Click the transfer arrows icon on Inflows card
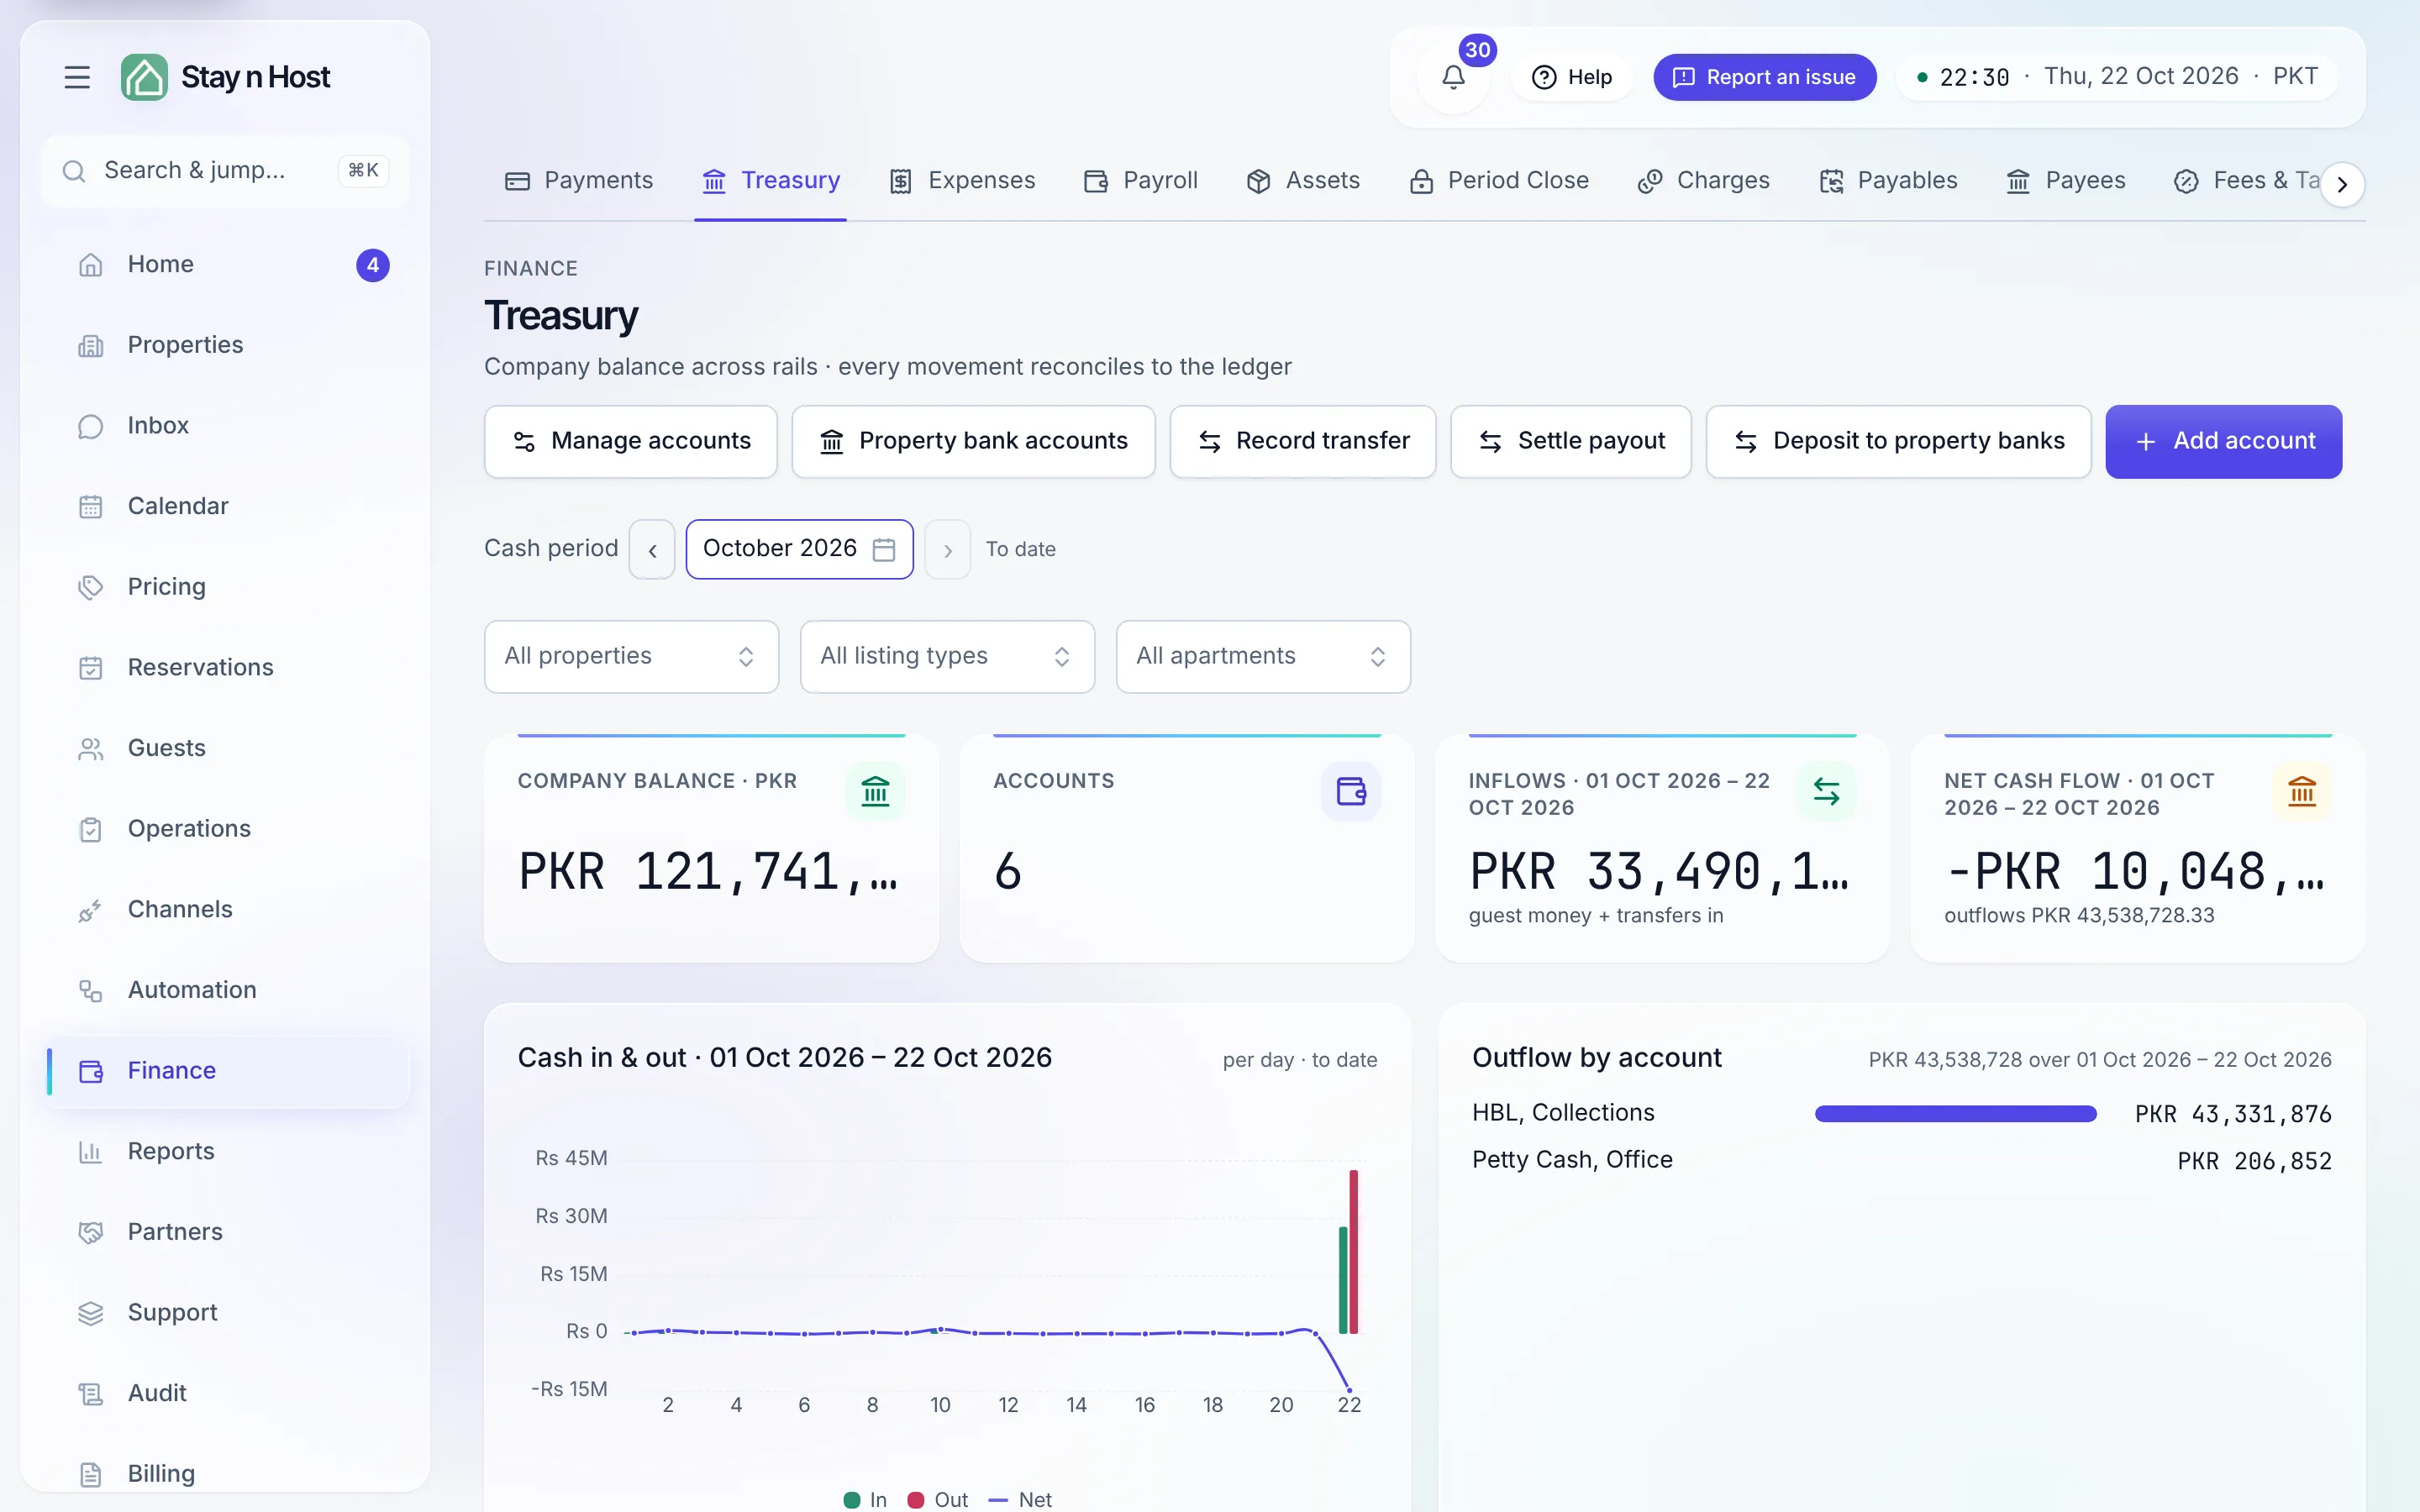 (1826, 791)
